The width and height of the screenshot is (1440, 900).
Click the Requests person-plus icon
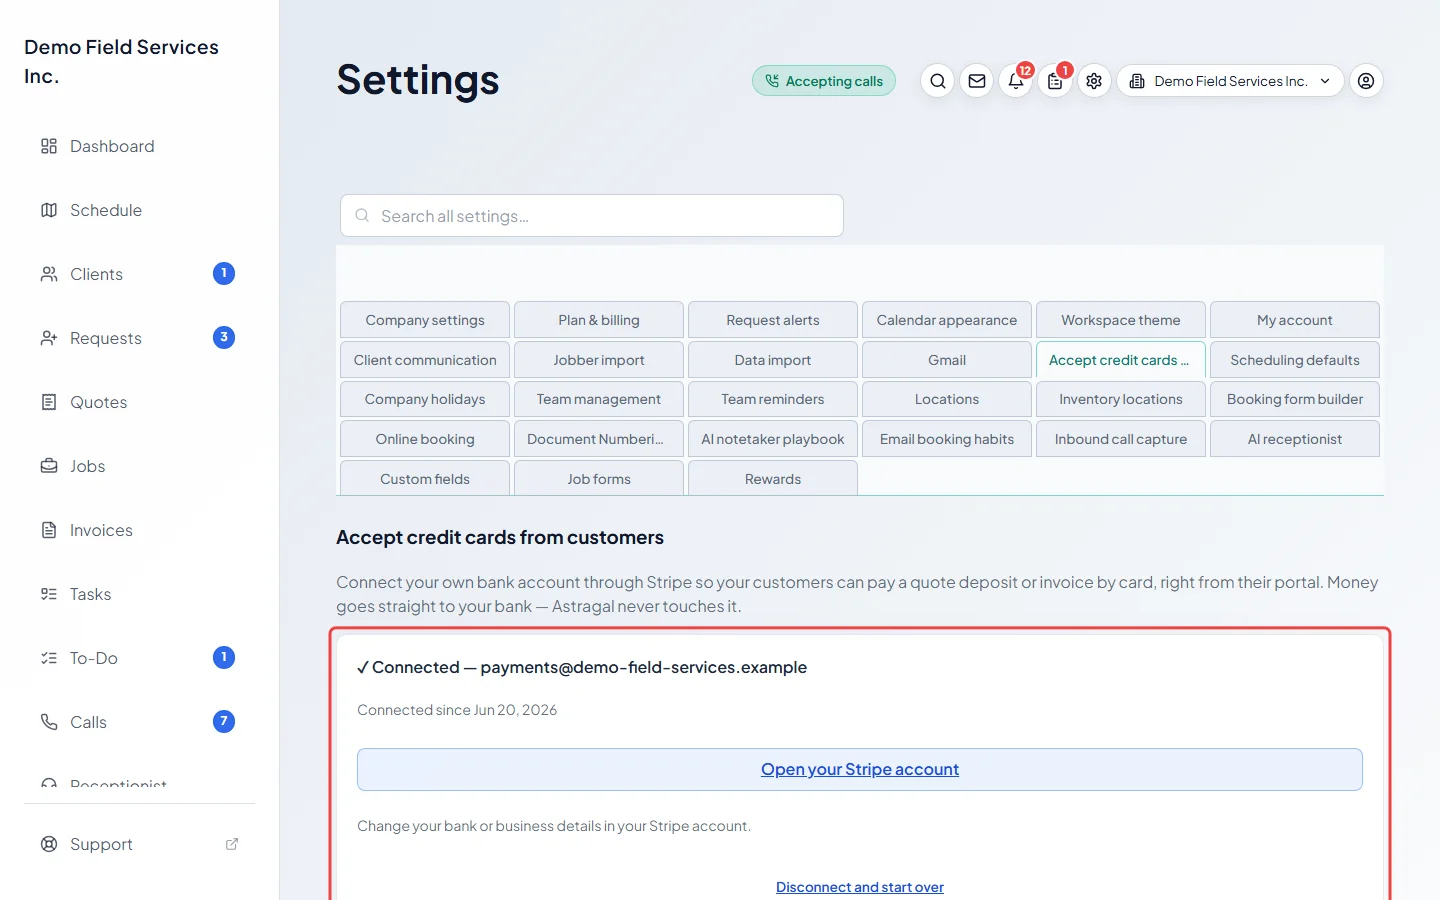[x=49, y=338]
